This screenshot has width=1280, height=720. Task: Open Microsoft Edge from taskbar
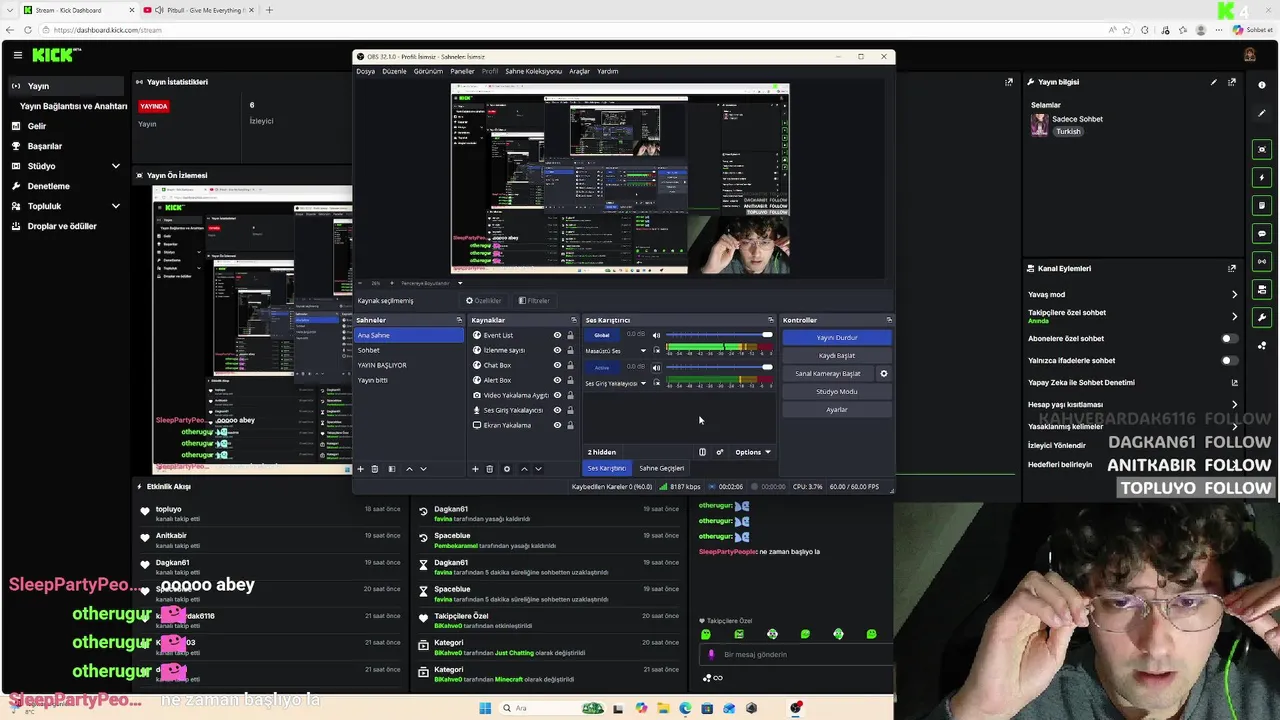click(685, 708)
